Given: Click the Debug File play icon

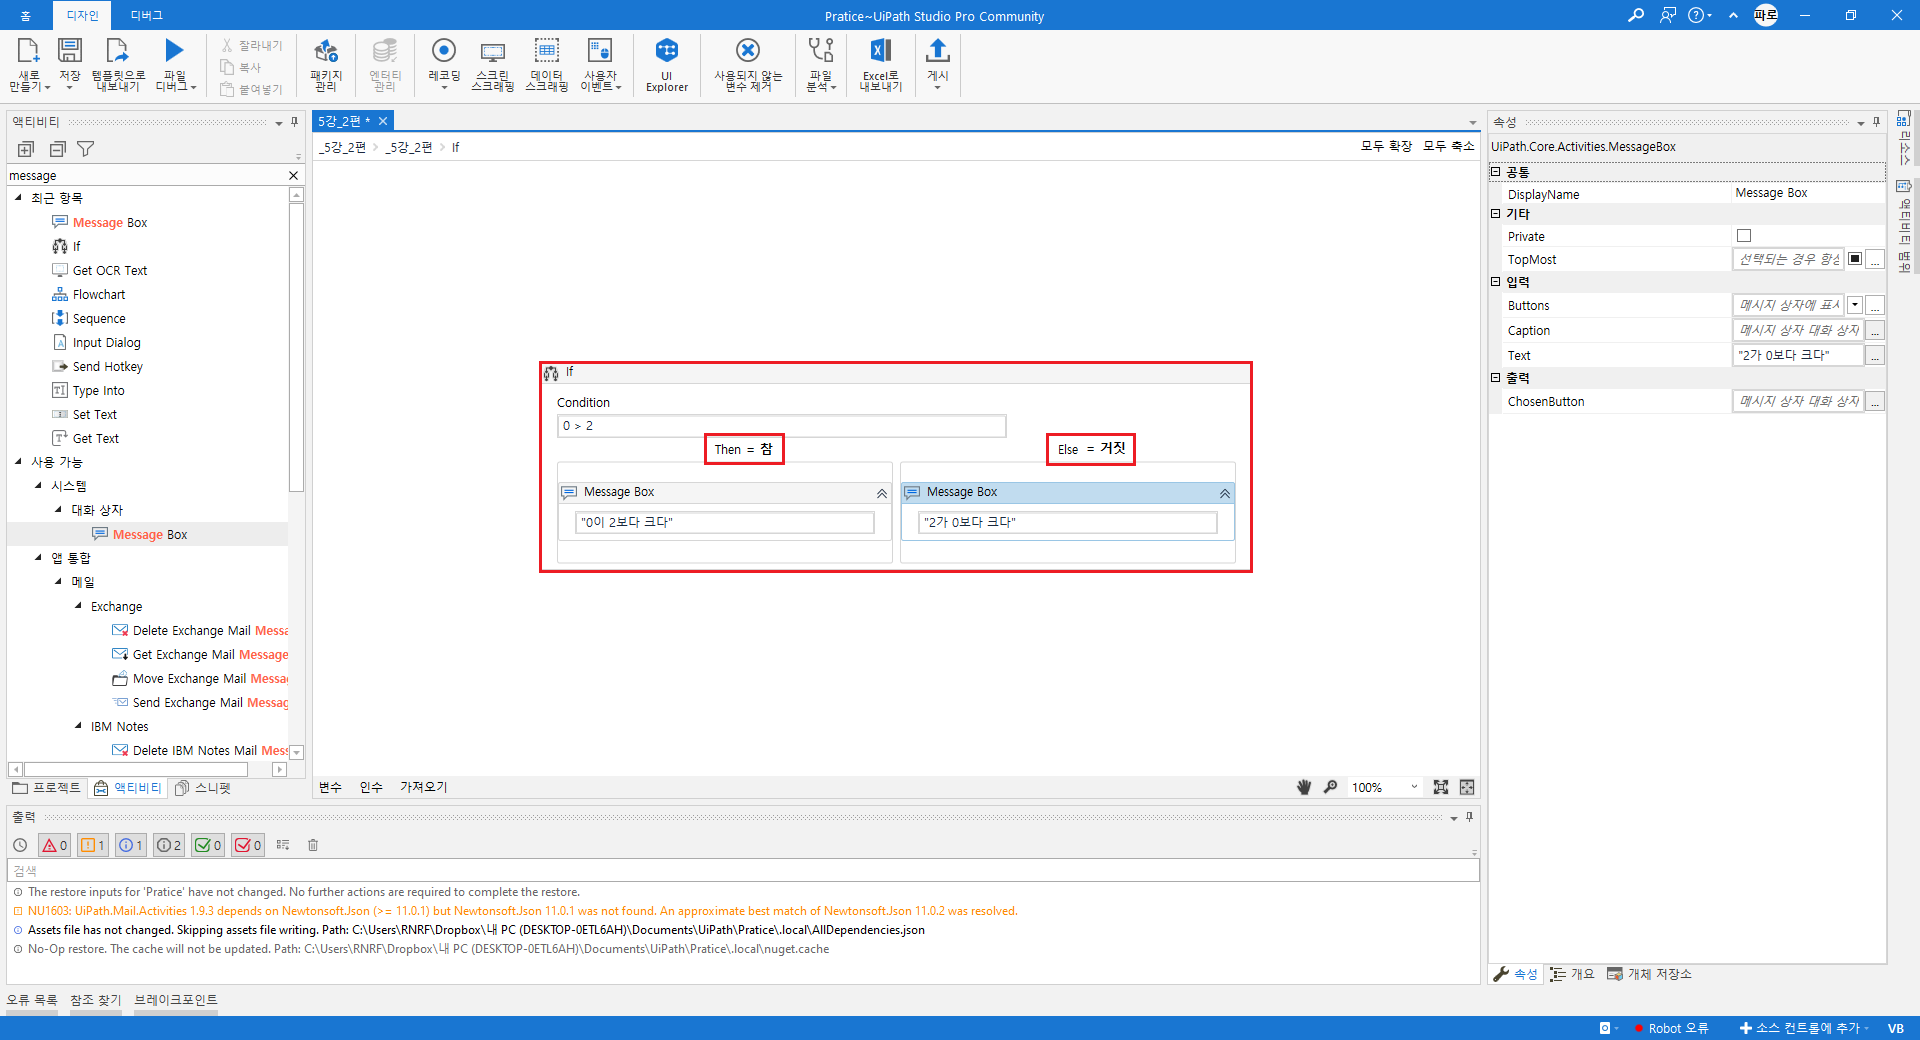Looking at the screenshot, I should [x=174, y=51].
